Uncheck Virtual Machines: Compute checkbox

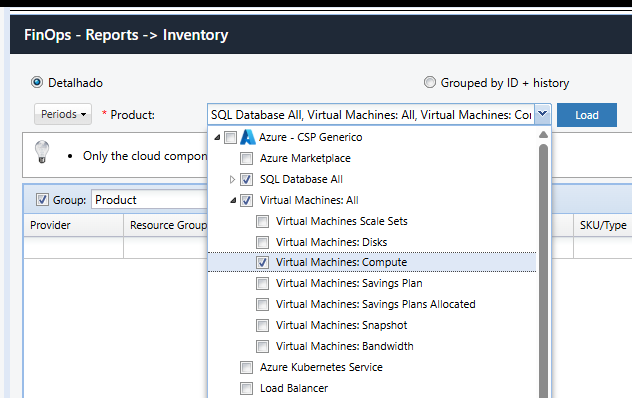(x=262, y=263)
